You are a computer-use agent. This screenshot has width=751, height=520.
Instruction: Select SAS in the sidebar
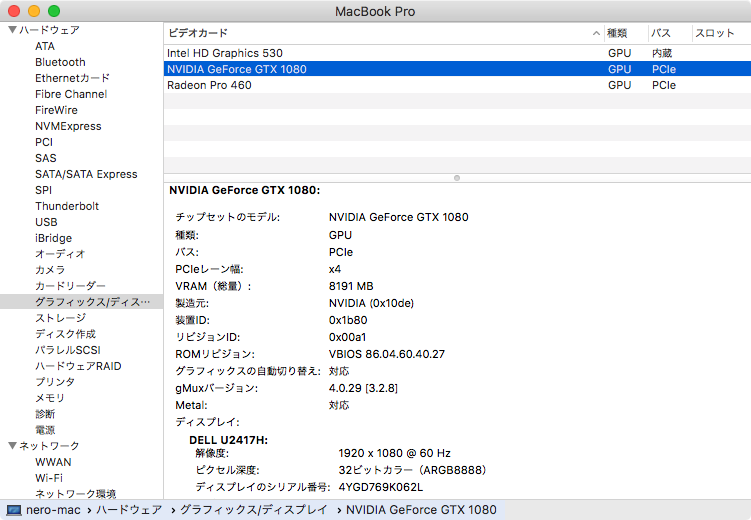click(46, 158)
